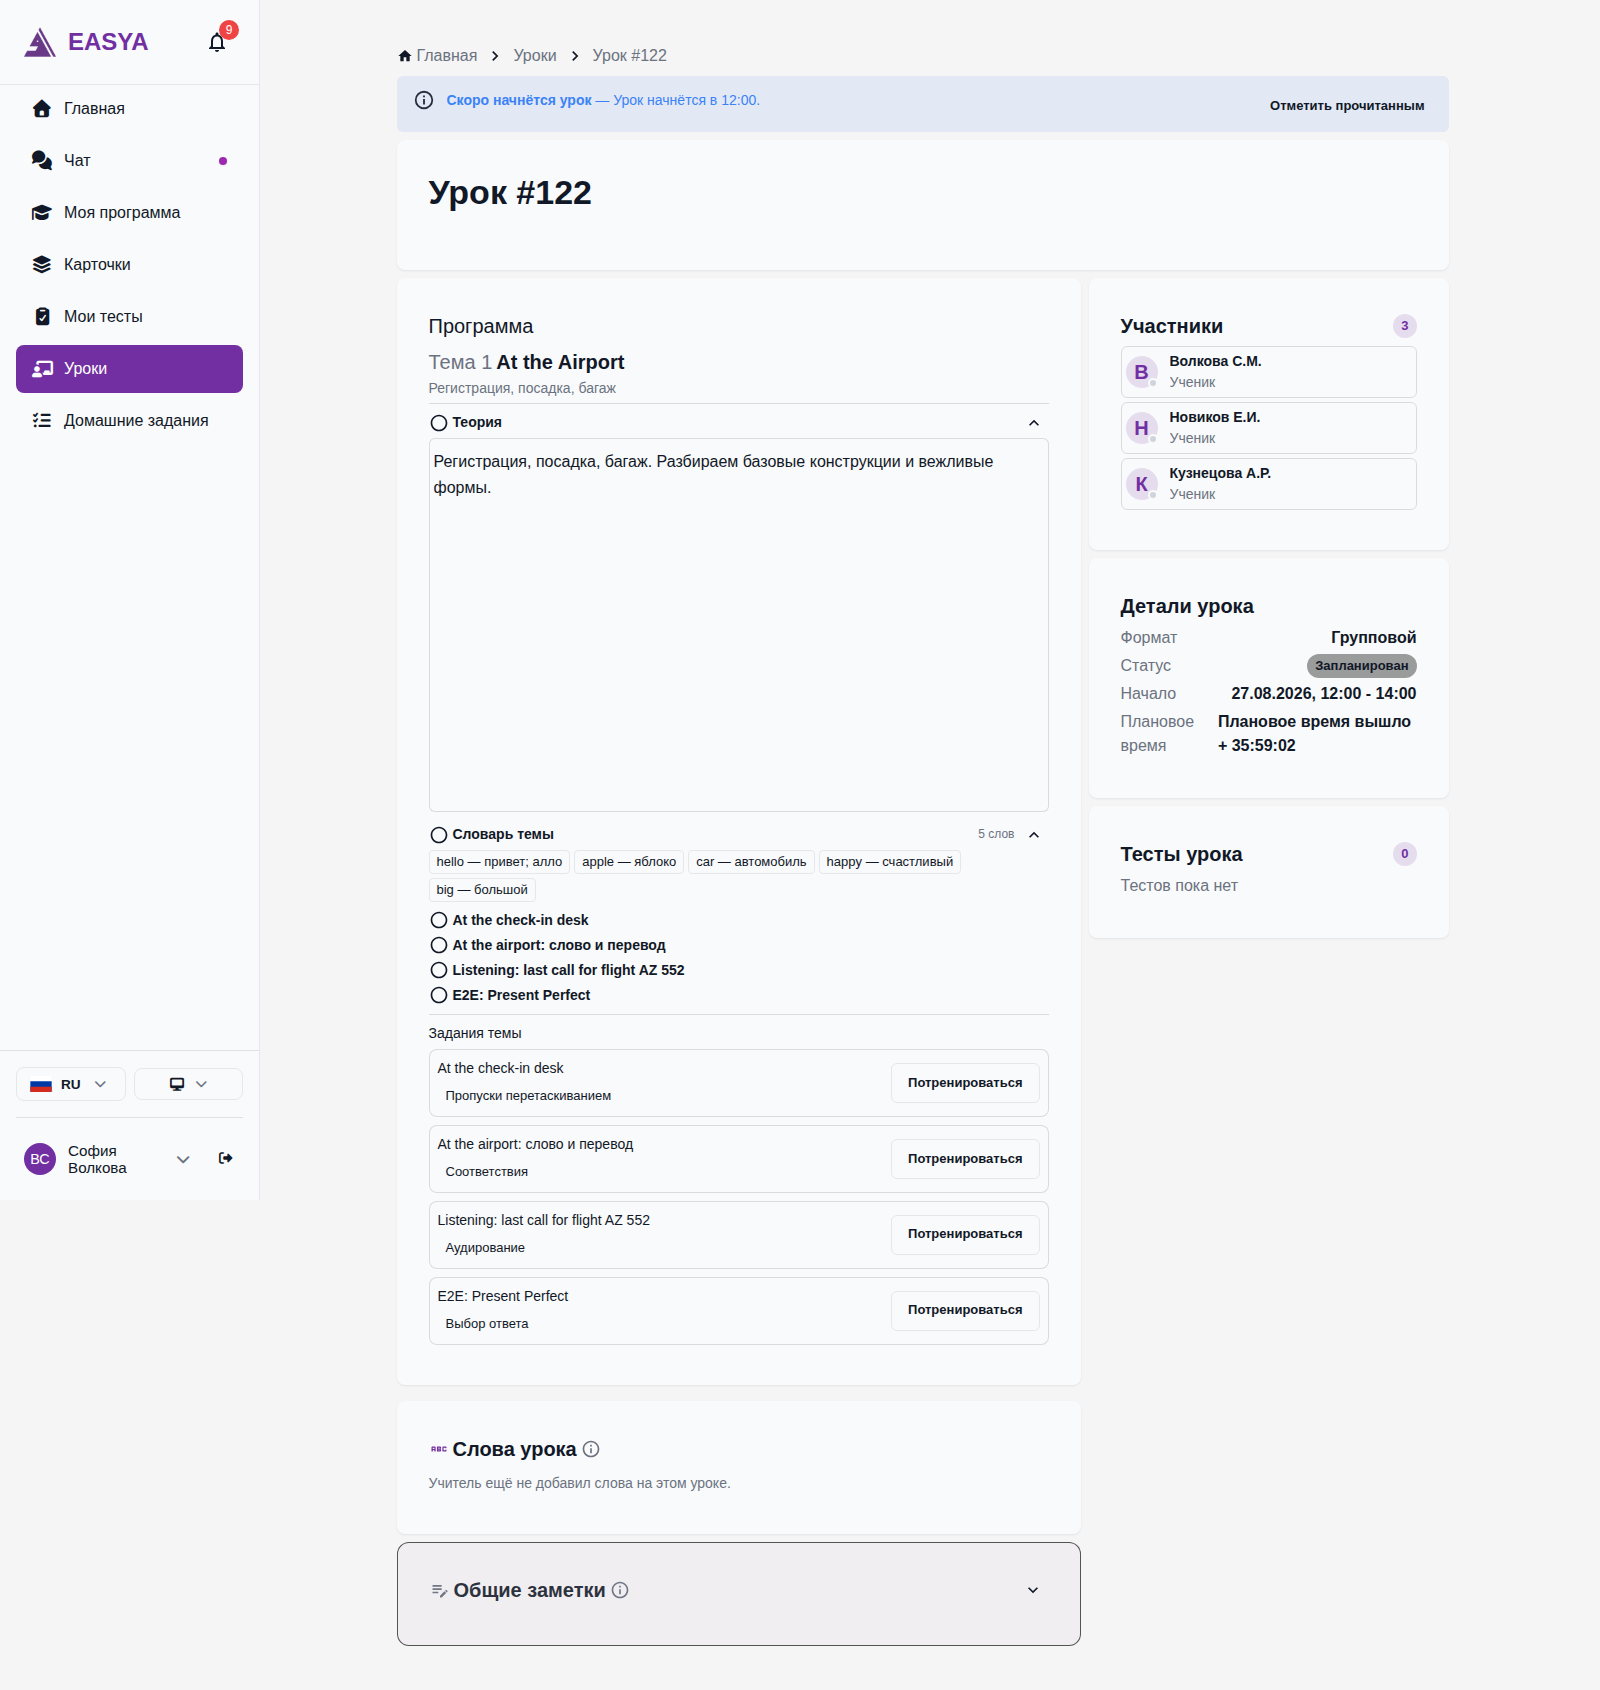The image size is (1600, 1690).
Task: Click the info icon in the lesson alert banner
Action: (424, 100)
